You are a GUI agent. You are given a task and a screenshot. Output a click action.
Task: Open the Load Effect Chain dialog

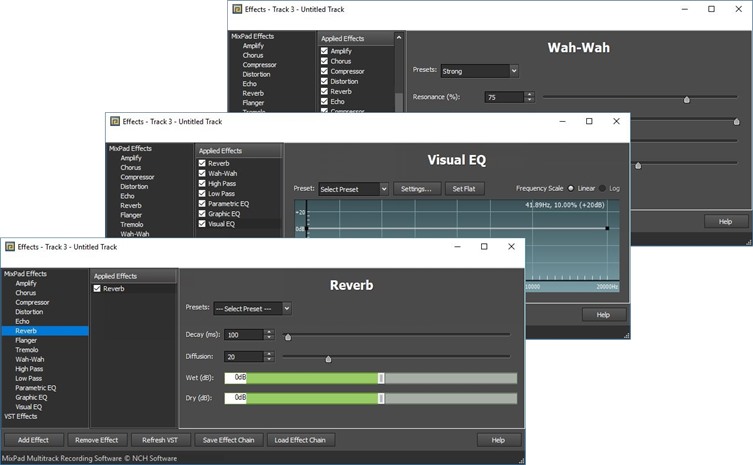pyautogui.click(x=300, y=440)
